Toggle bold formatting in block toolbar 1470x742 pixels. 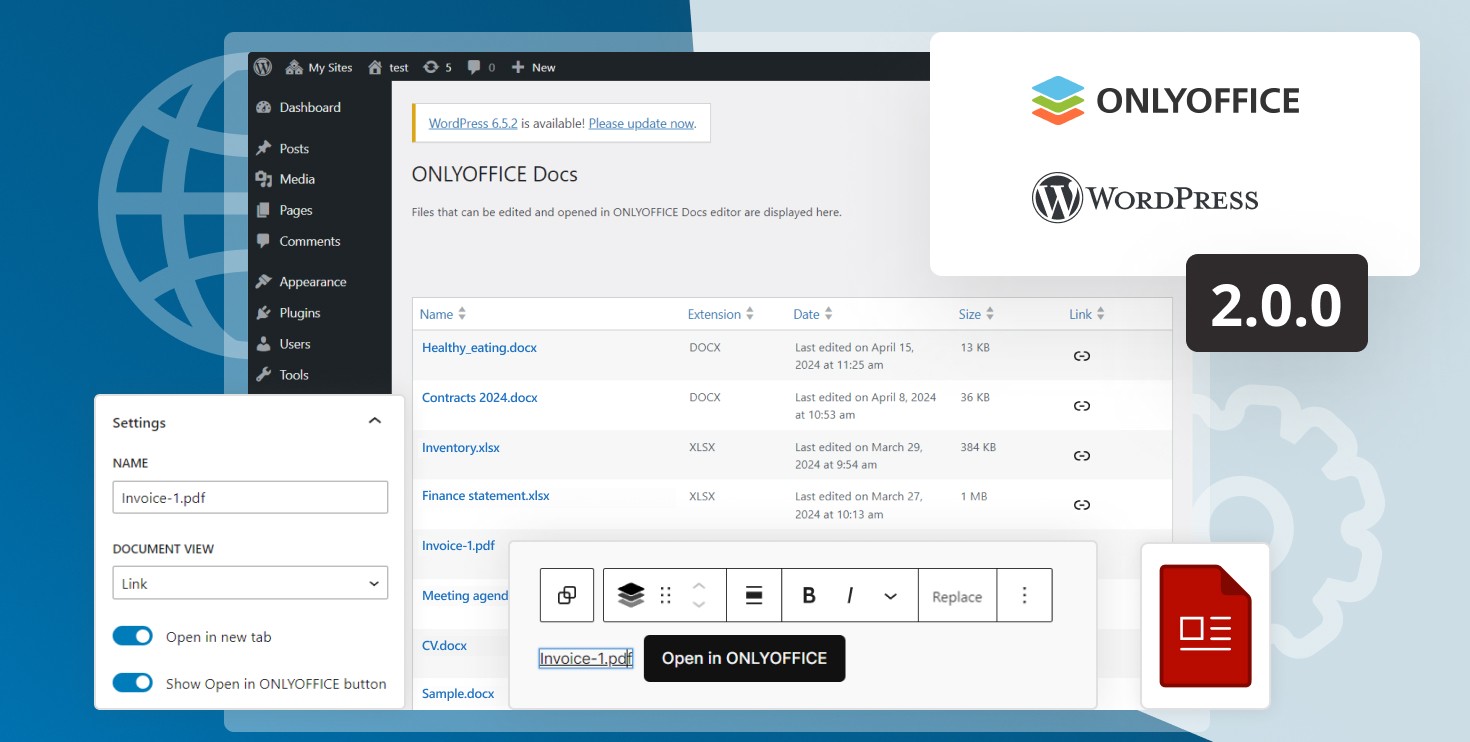809,596
